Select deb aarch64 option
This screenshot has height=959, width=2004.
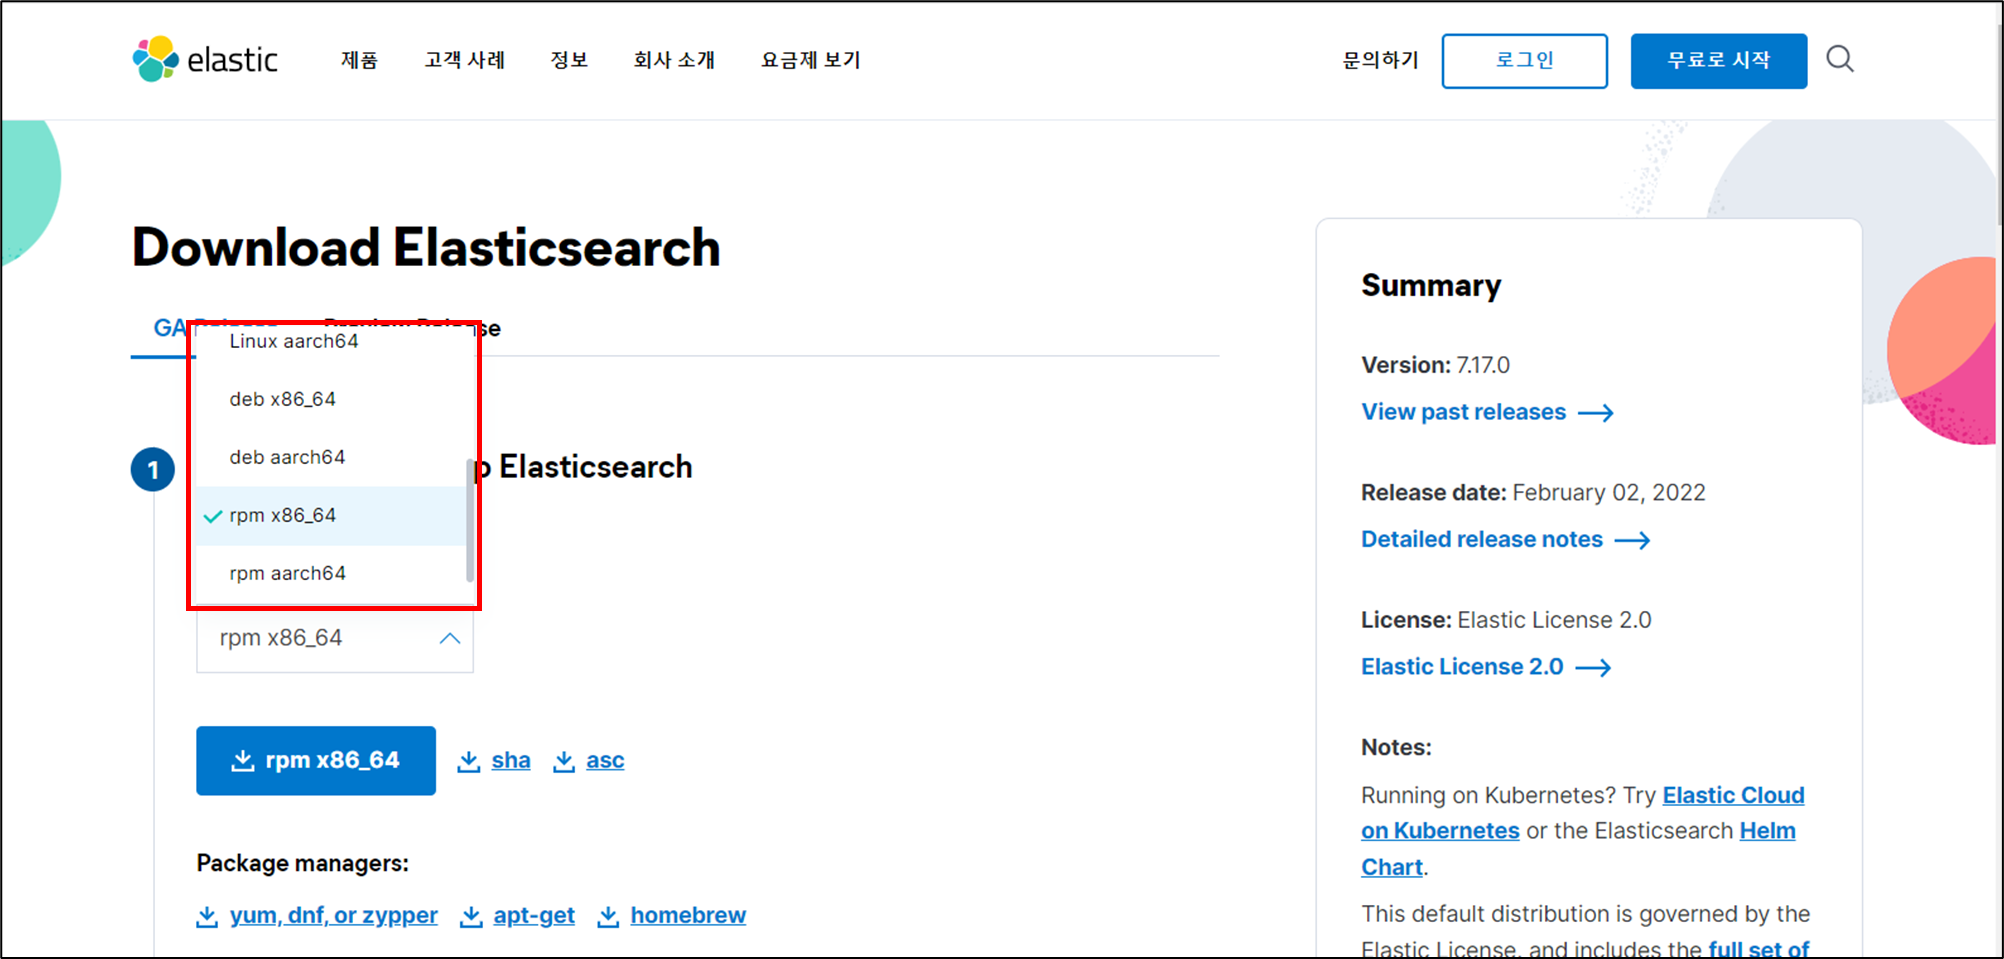point(330,457)
